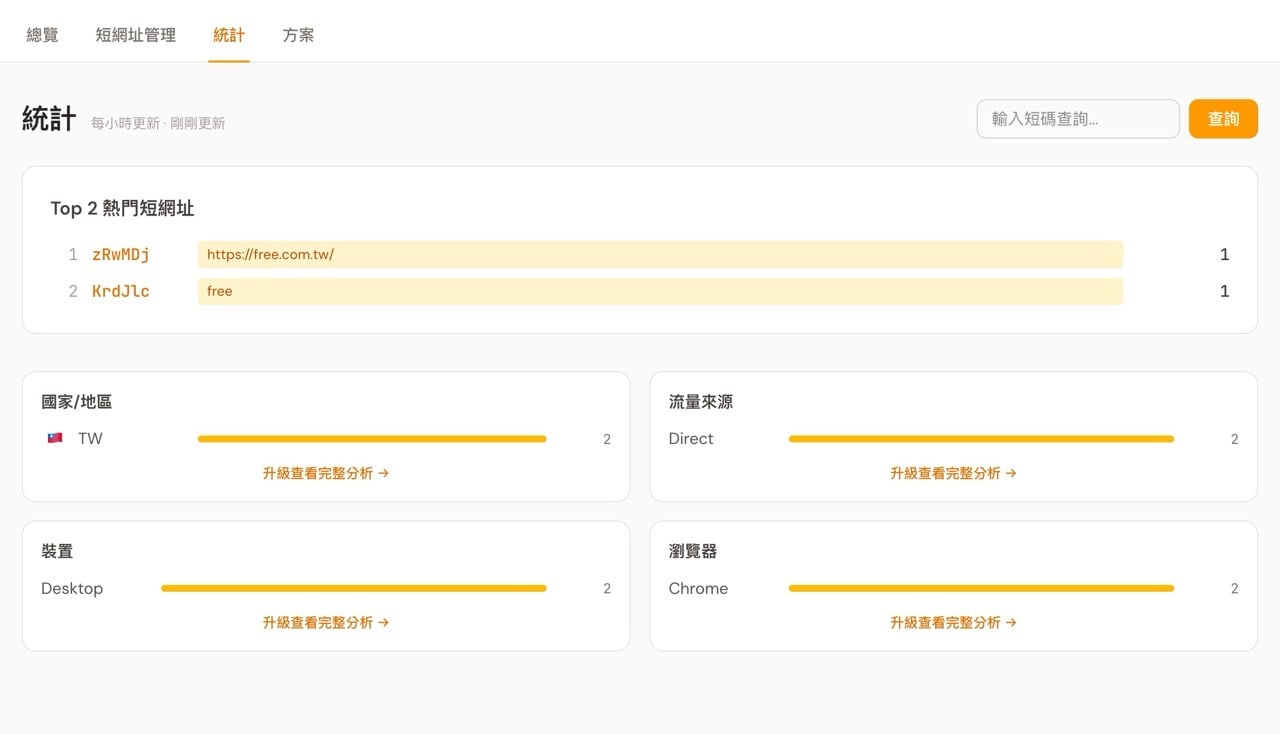Viewport: 1280px width, 734px height.
Task: Open the 短網址管理 tab
Action: pos(136,35)
